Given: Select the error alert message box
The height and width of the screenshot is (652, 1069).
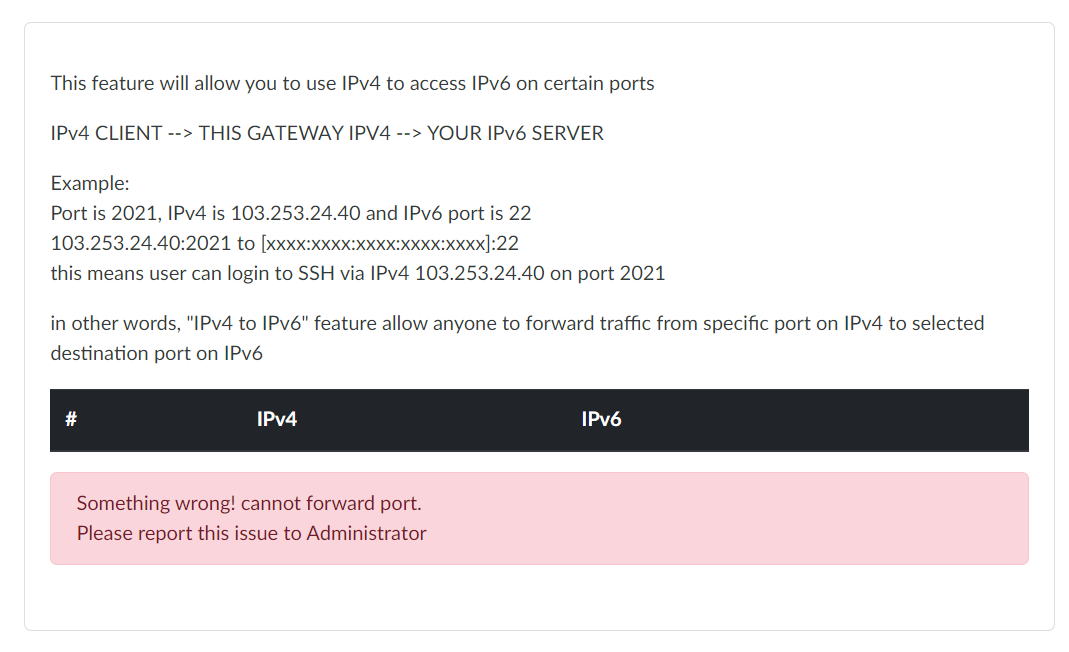Looking at the screenshot, I should coord(540,518).
